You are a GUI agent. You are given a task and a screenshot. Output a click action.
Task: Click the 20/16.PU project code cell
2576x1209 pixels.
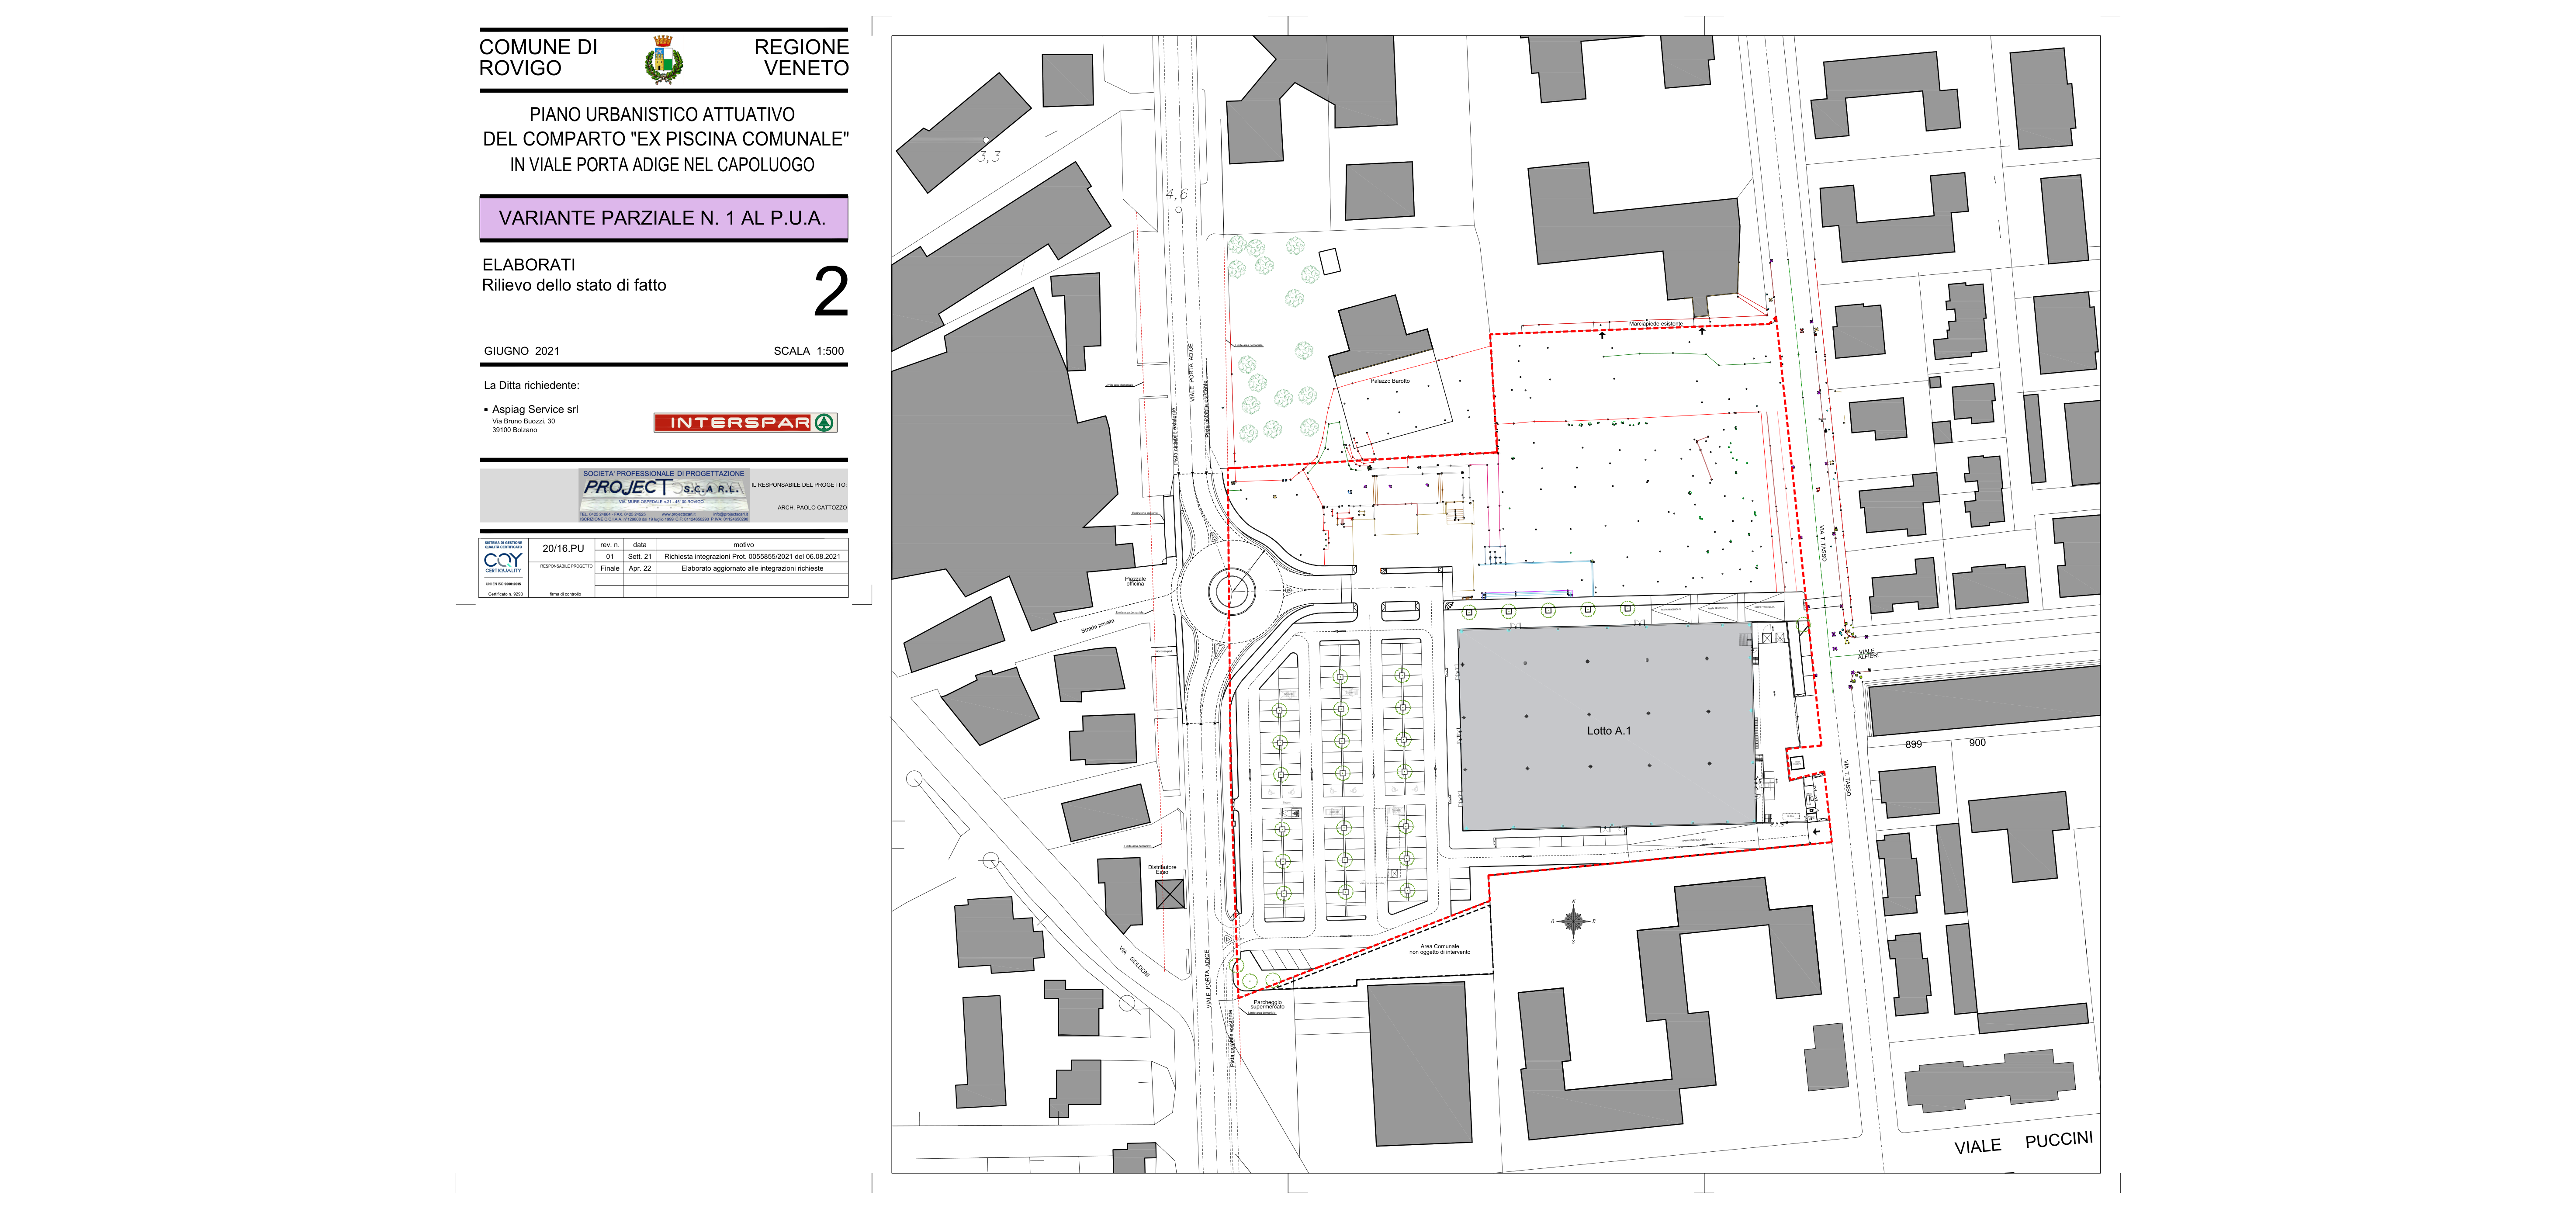coord(563,548)
